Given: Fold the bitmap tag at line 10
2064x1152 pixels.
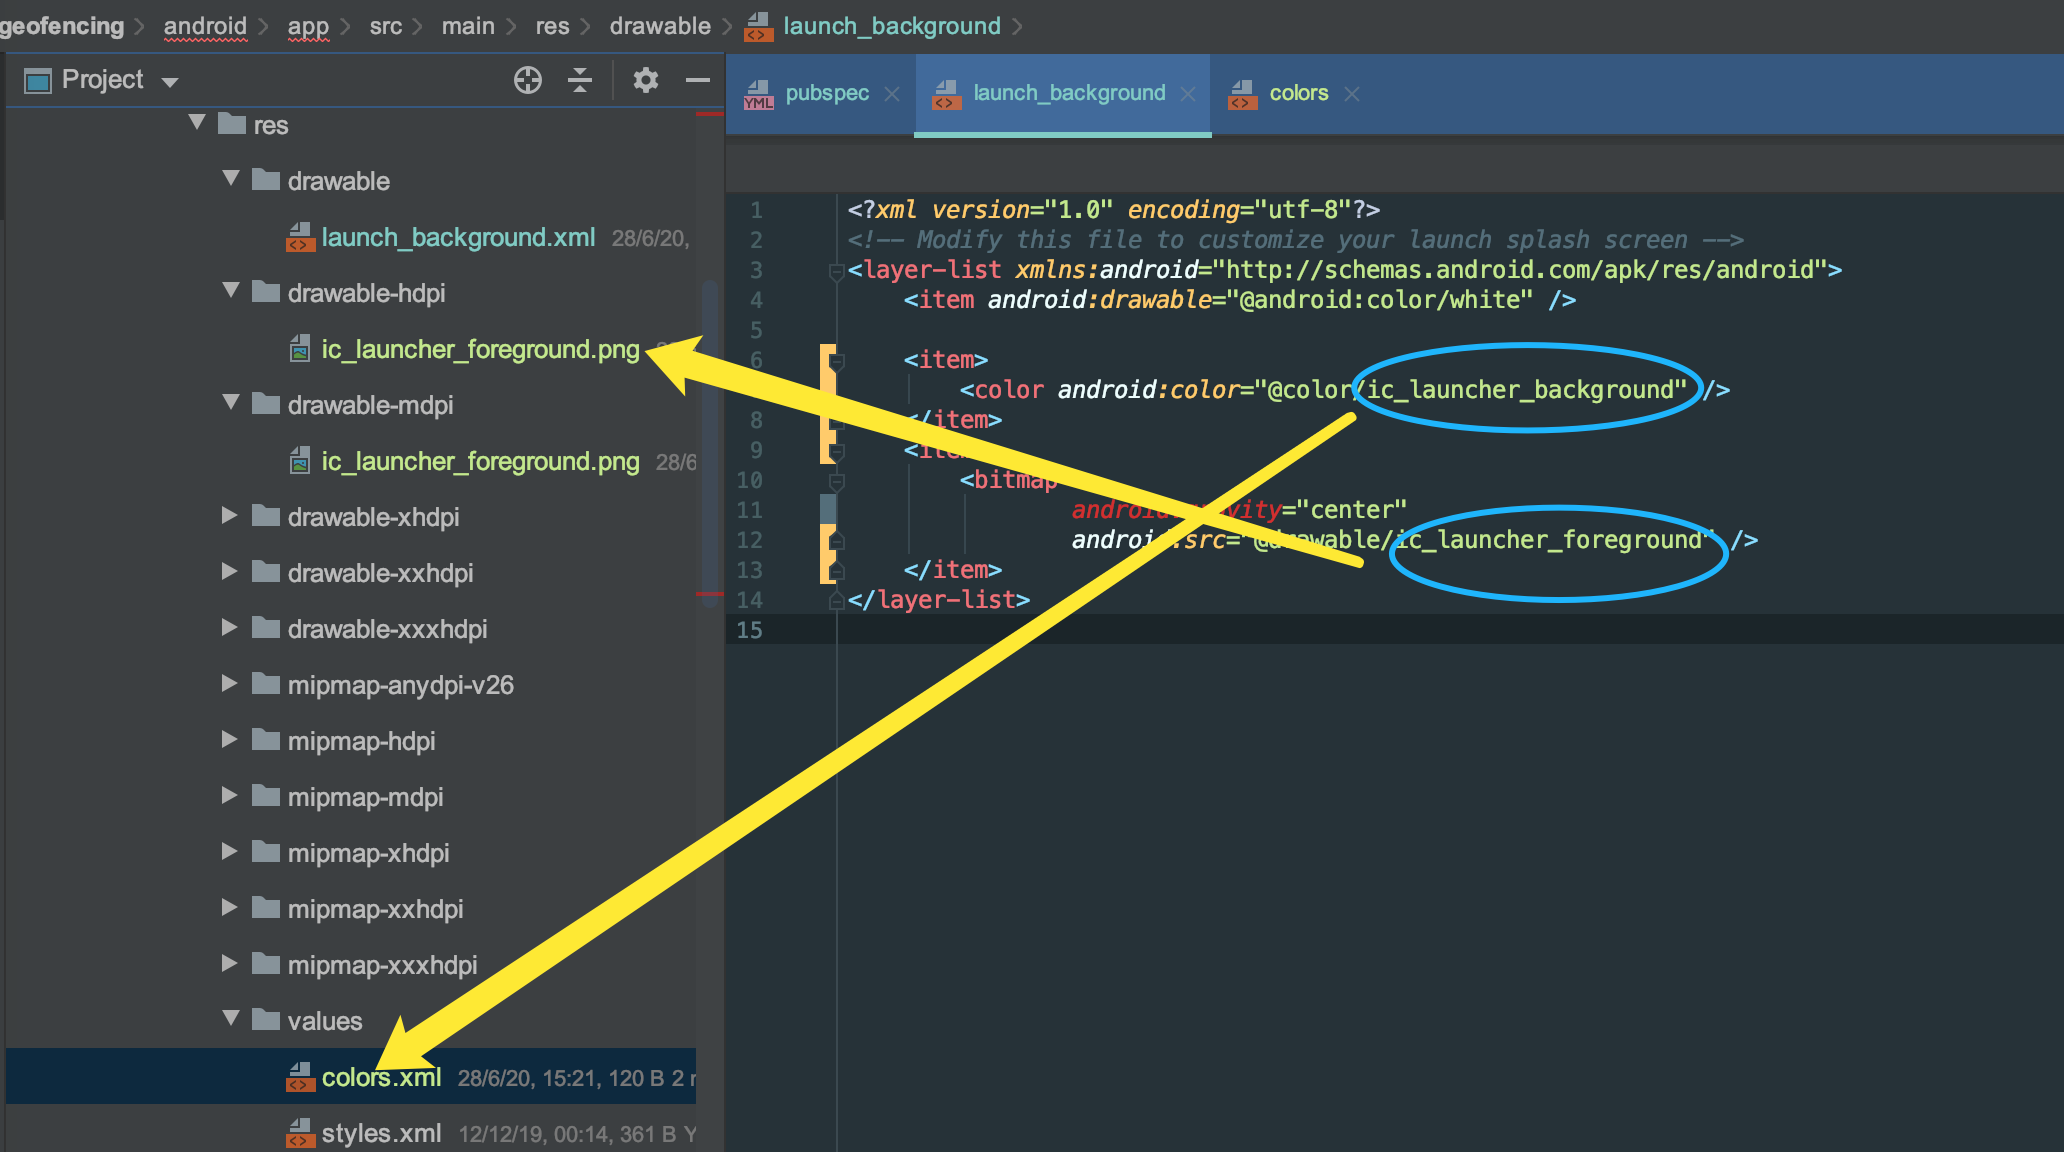Looking at the screenshot, I should coord(837,481).
